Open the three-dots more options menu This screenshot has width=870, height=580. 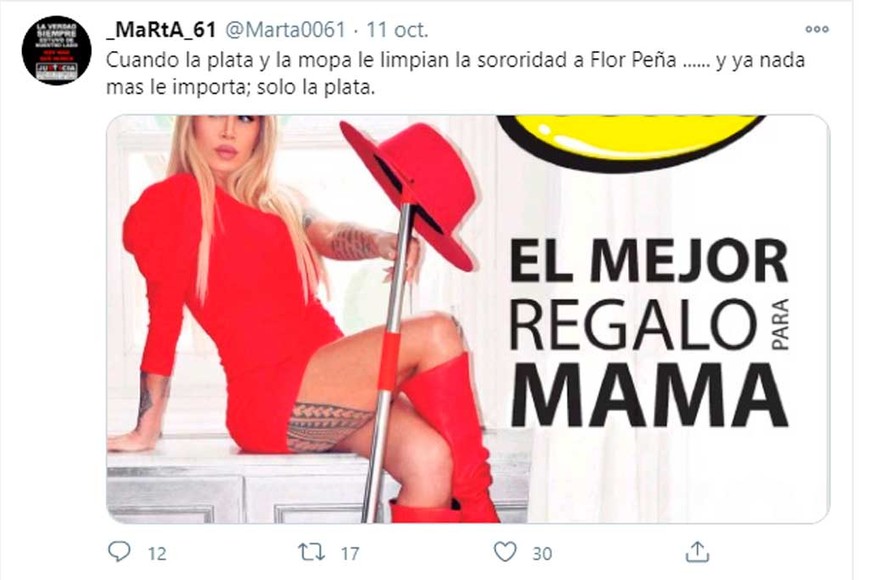point(817,29)
